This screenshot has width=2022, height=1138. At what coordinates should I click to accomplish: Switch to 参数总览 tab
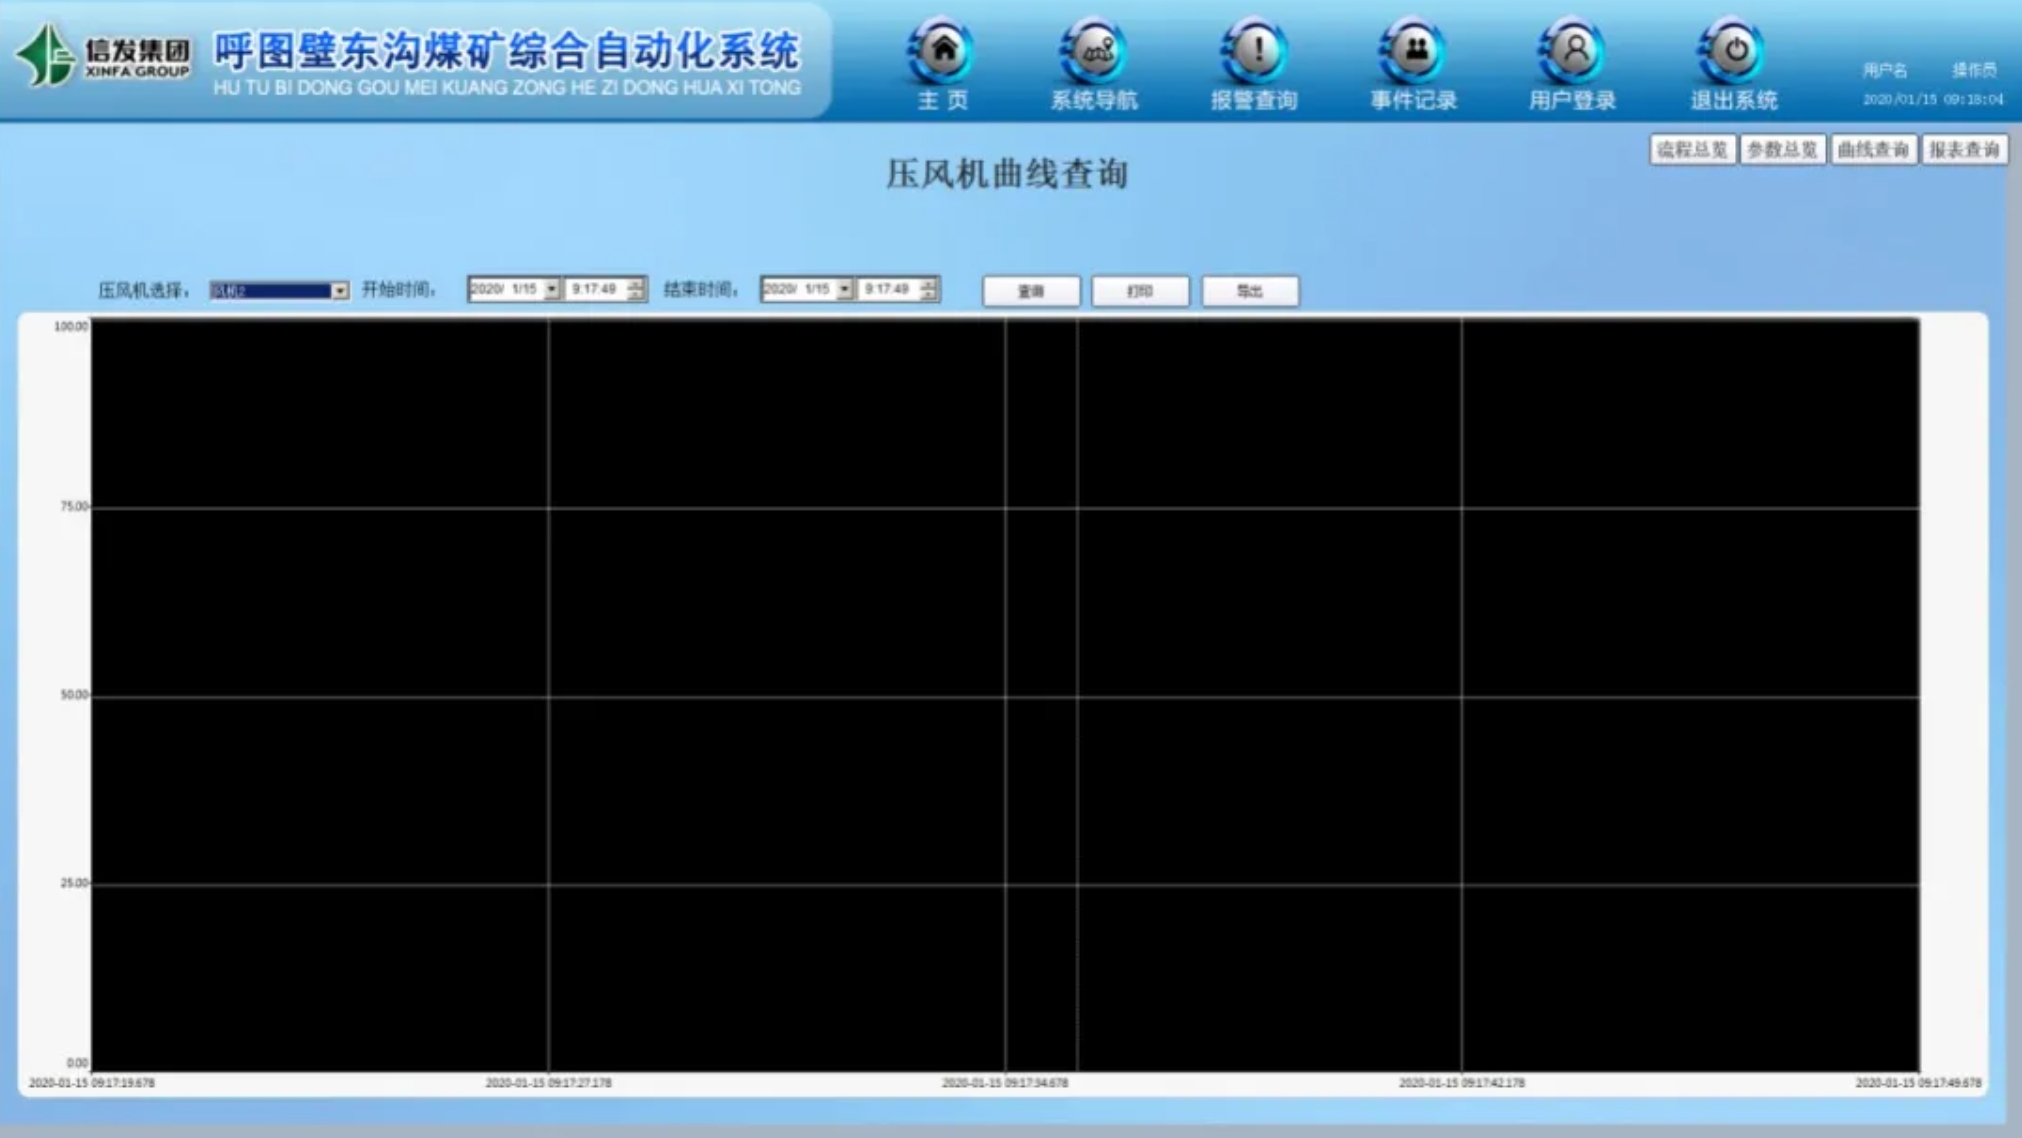[1782, 150]
